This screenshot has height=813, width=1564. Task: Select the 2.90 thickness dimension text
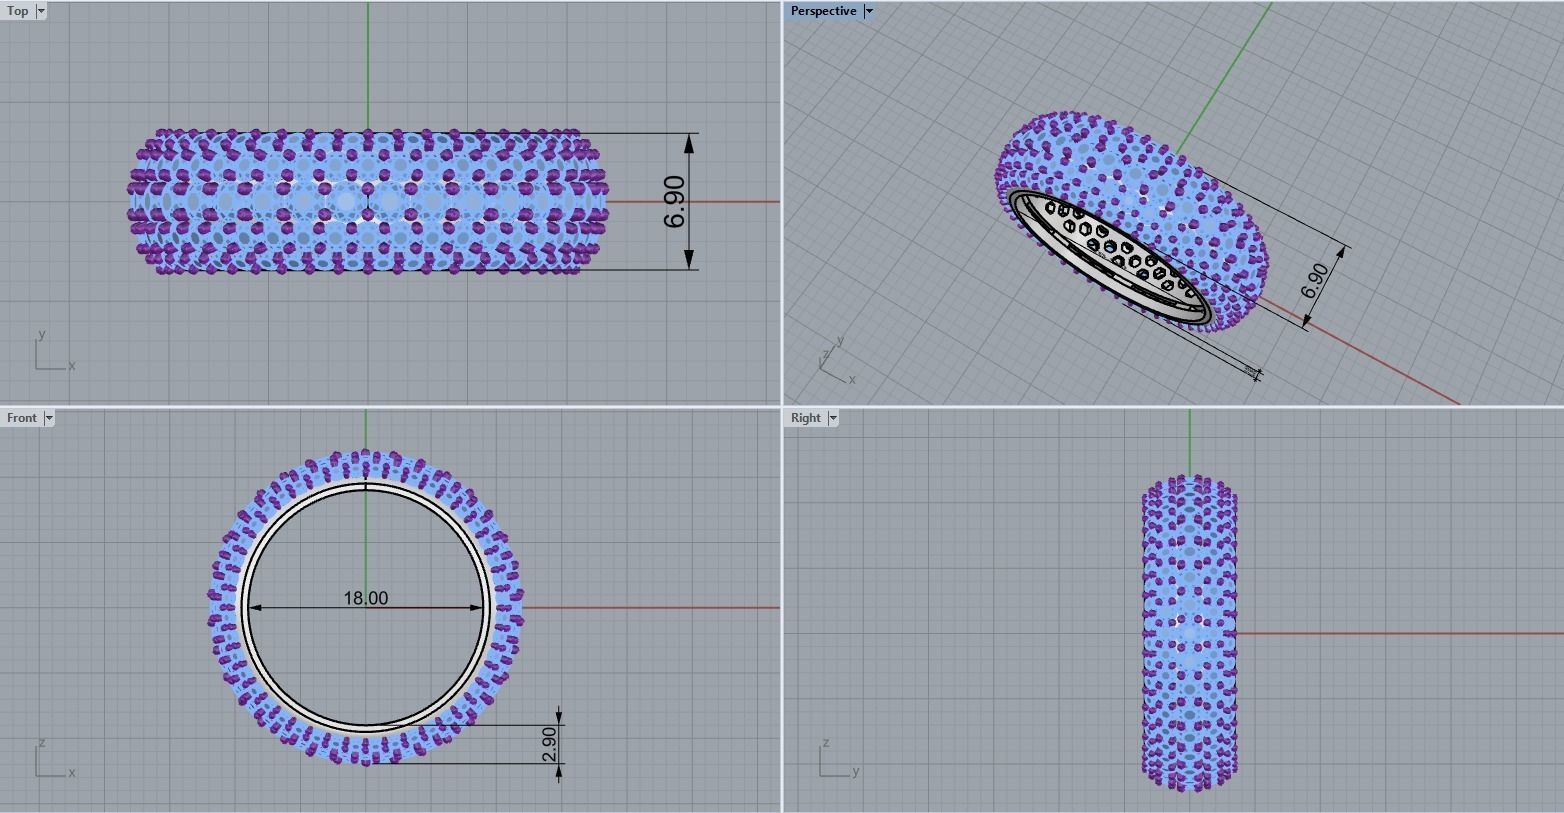point(548,744)
